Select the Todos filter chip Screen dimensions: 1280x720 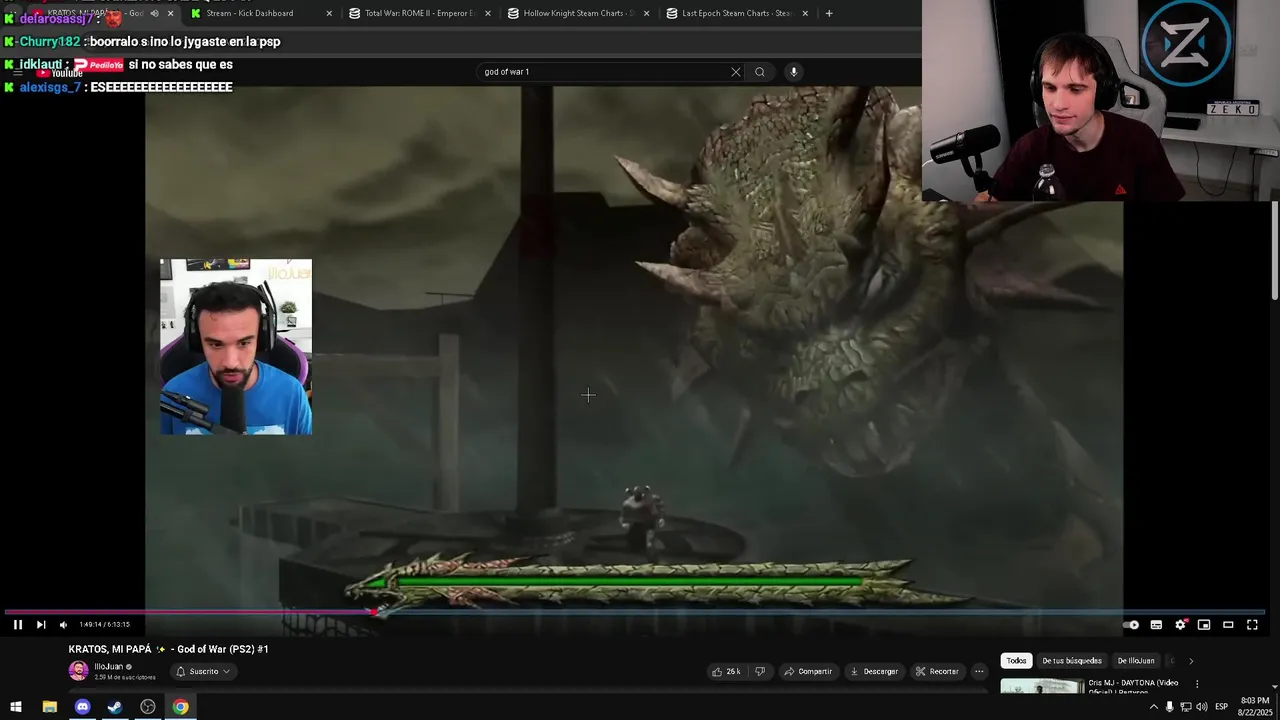point(1016,661)
